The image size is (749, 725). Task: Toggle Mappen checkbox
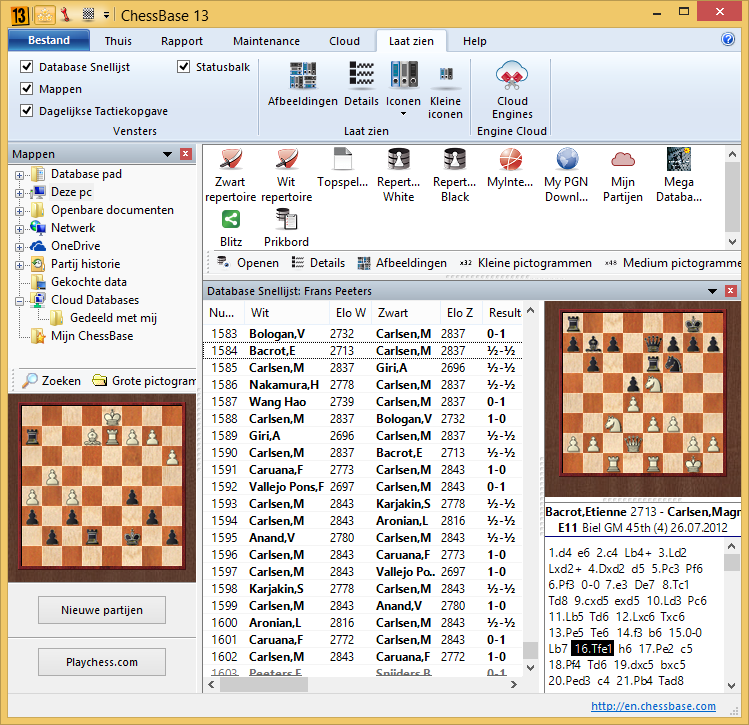pyautogui.click(x=27, y=89)
